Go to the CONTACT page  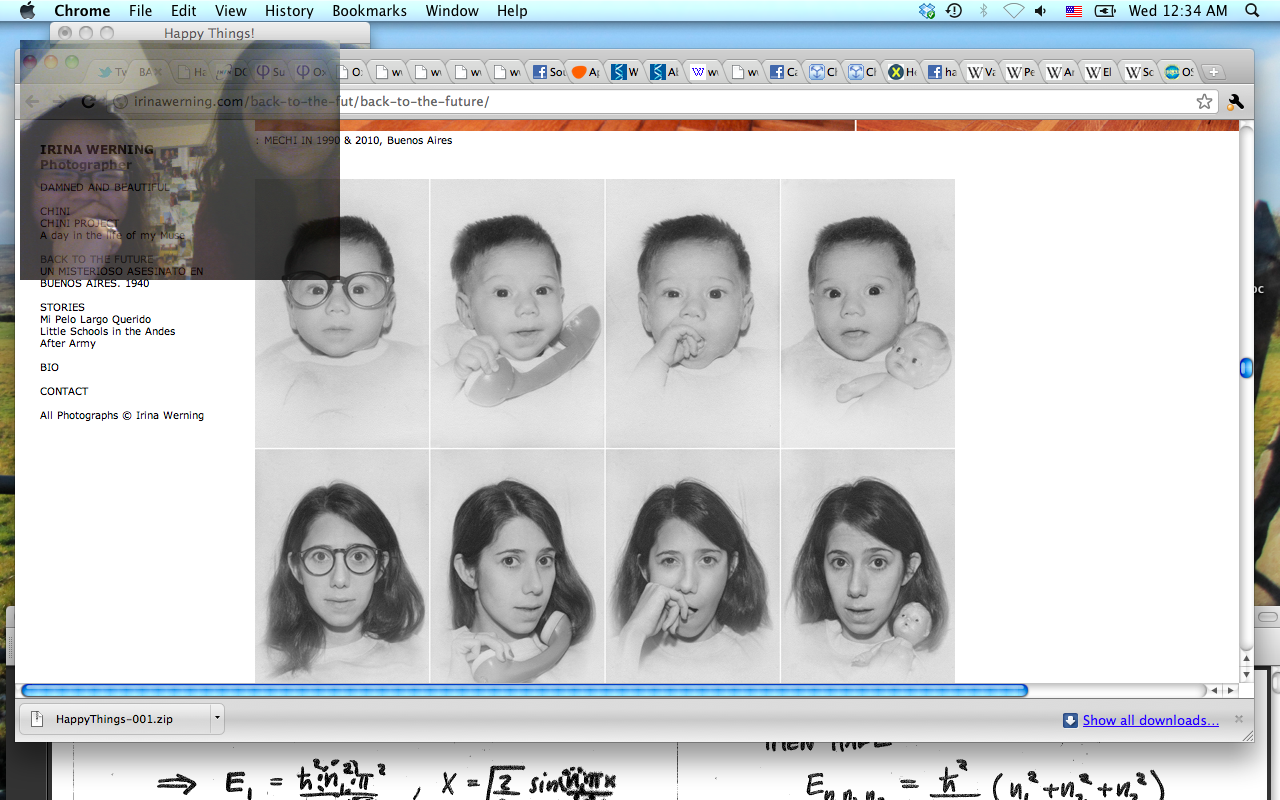coord(64,391)
